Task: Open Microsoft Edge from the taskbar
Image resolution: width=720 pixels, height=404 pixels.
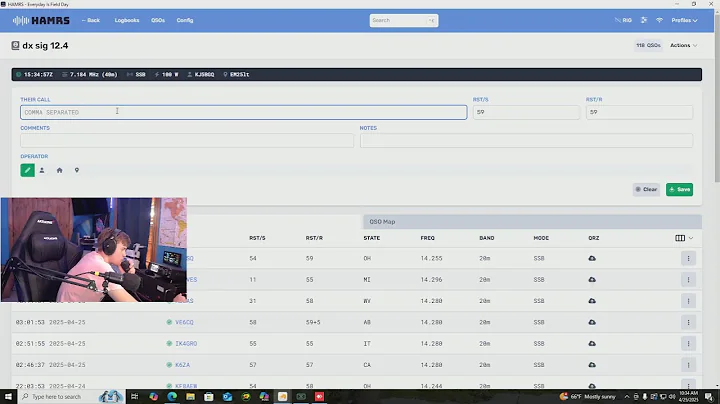Action: pyautogui.click(x=172, y=397)
